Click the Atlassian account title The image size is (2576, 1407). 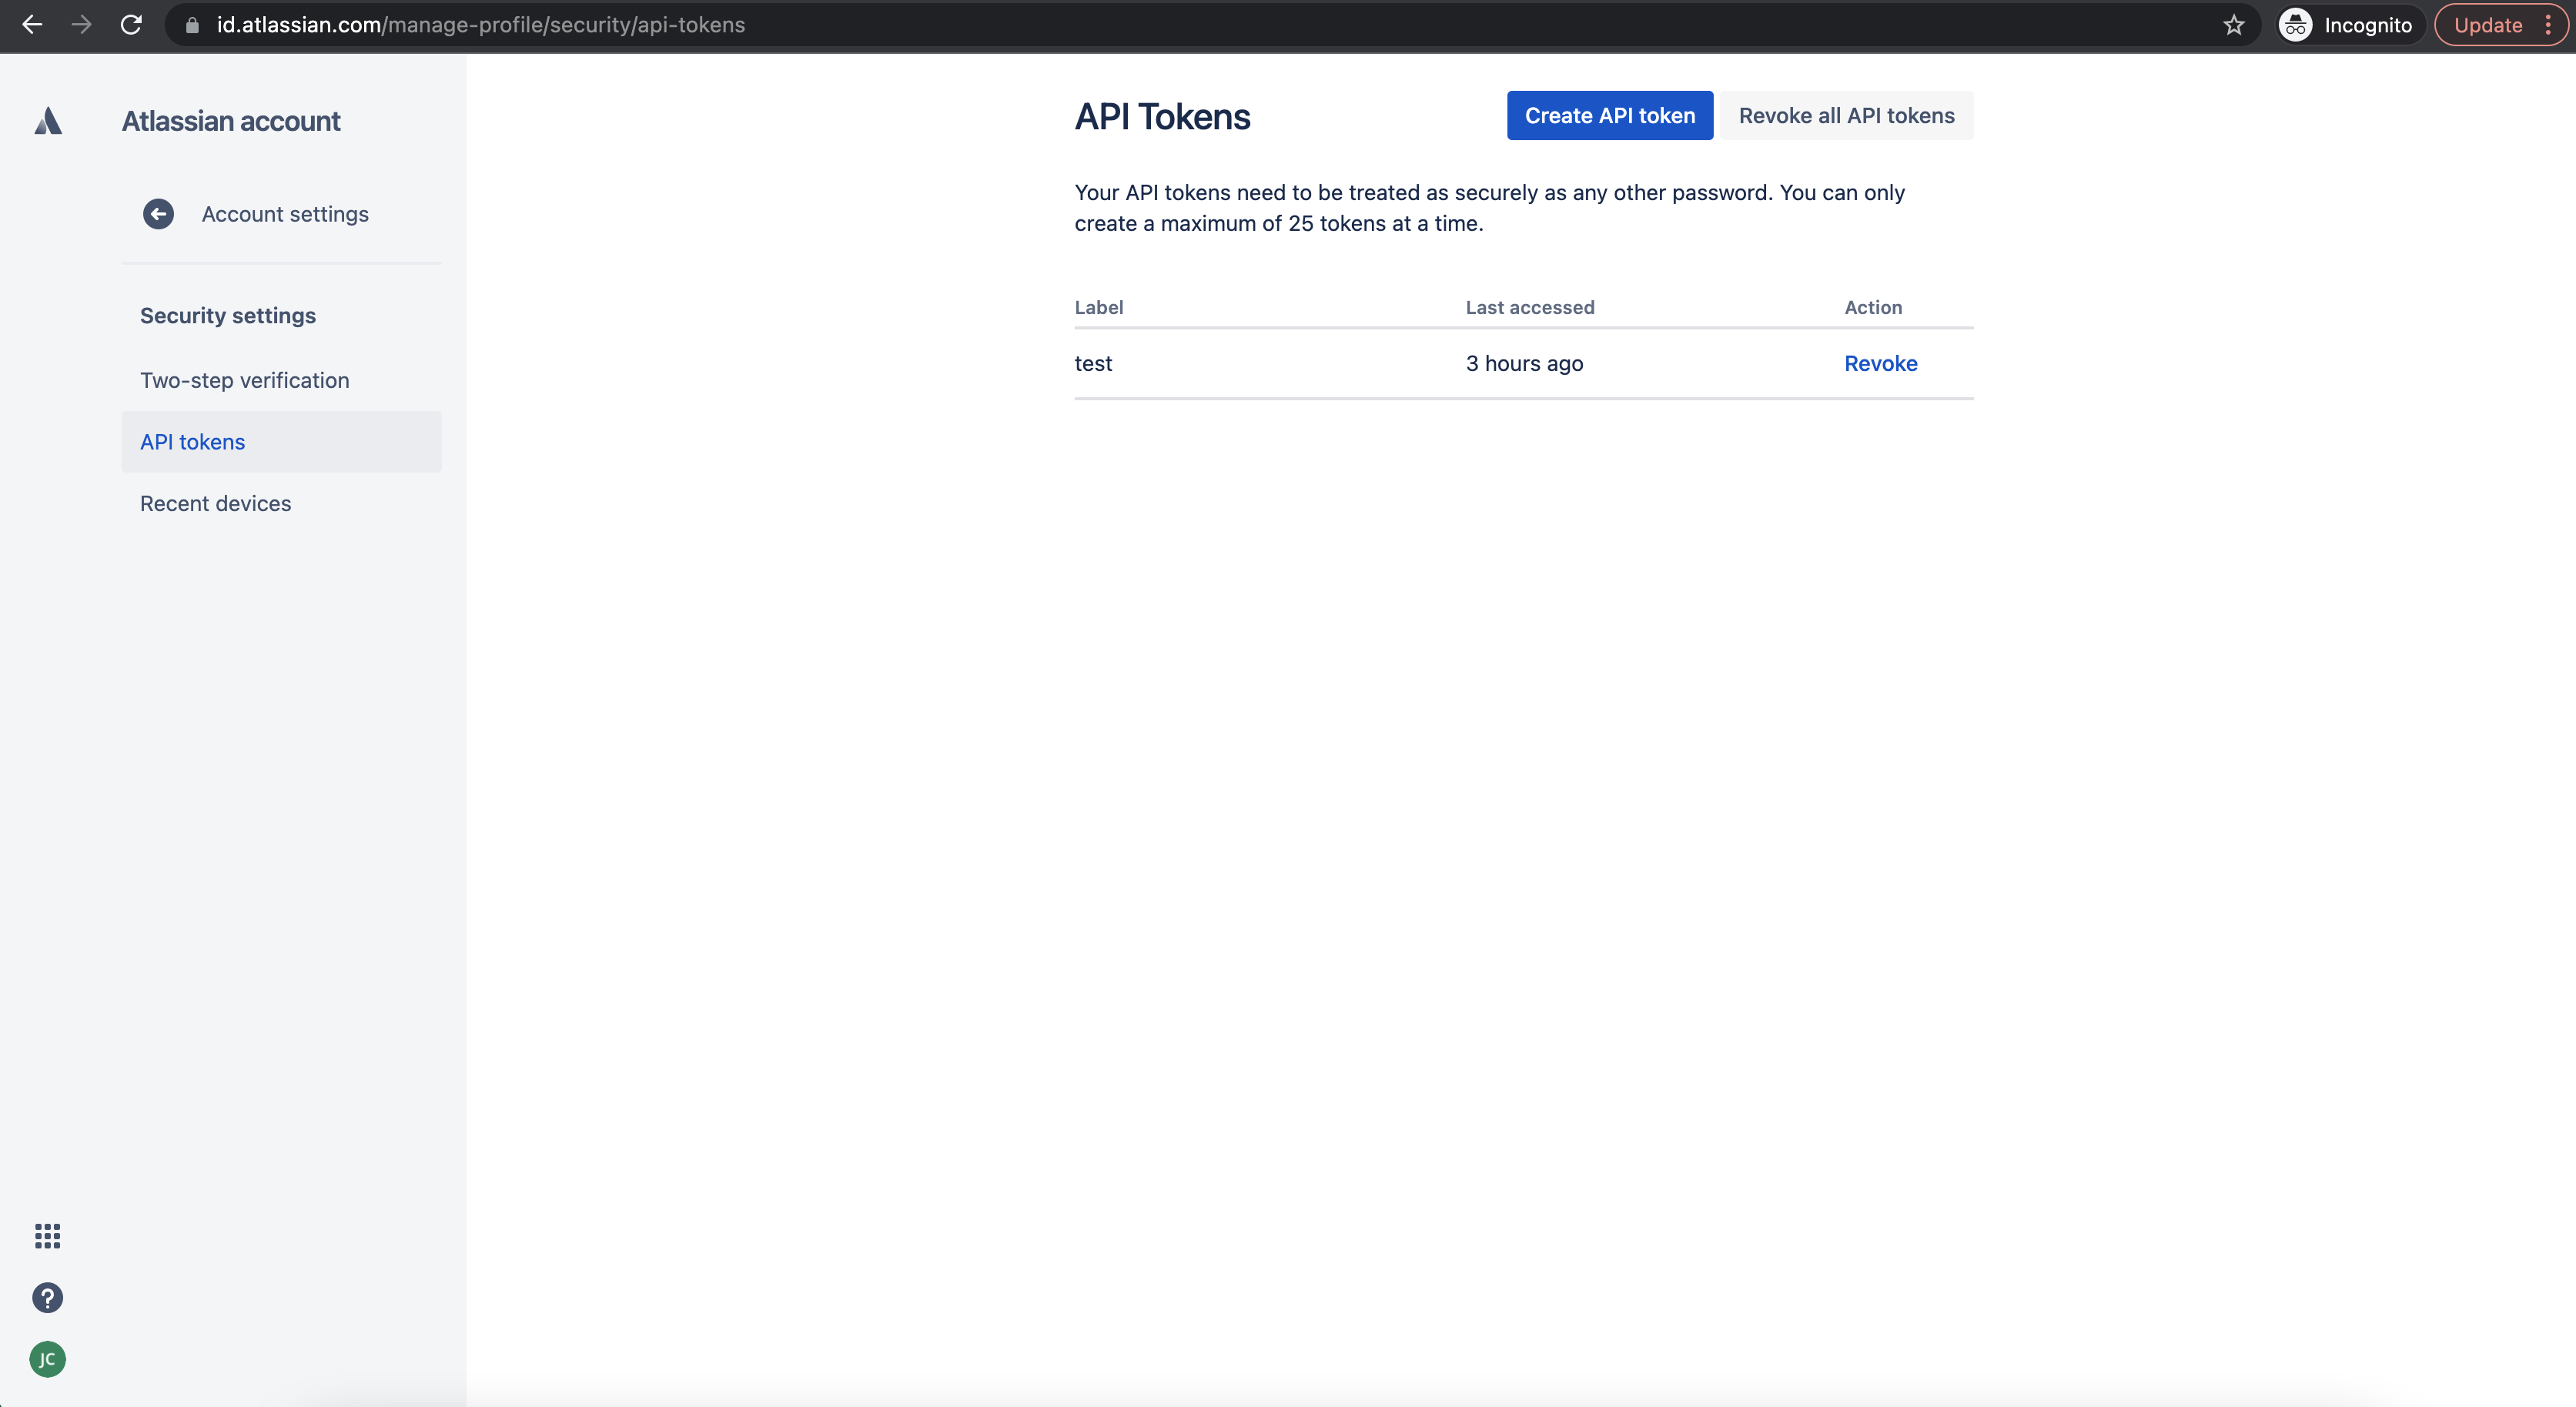click(x=231, y=121)
